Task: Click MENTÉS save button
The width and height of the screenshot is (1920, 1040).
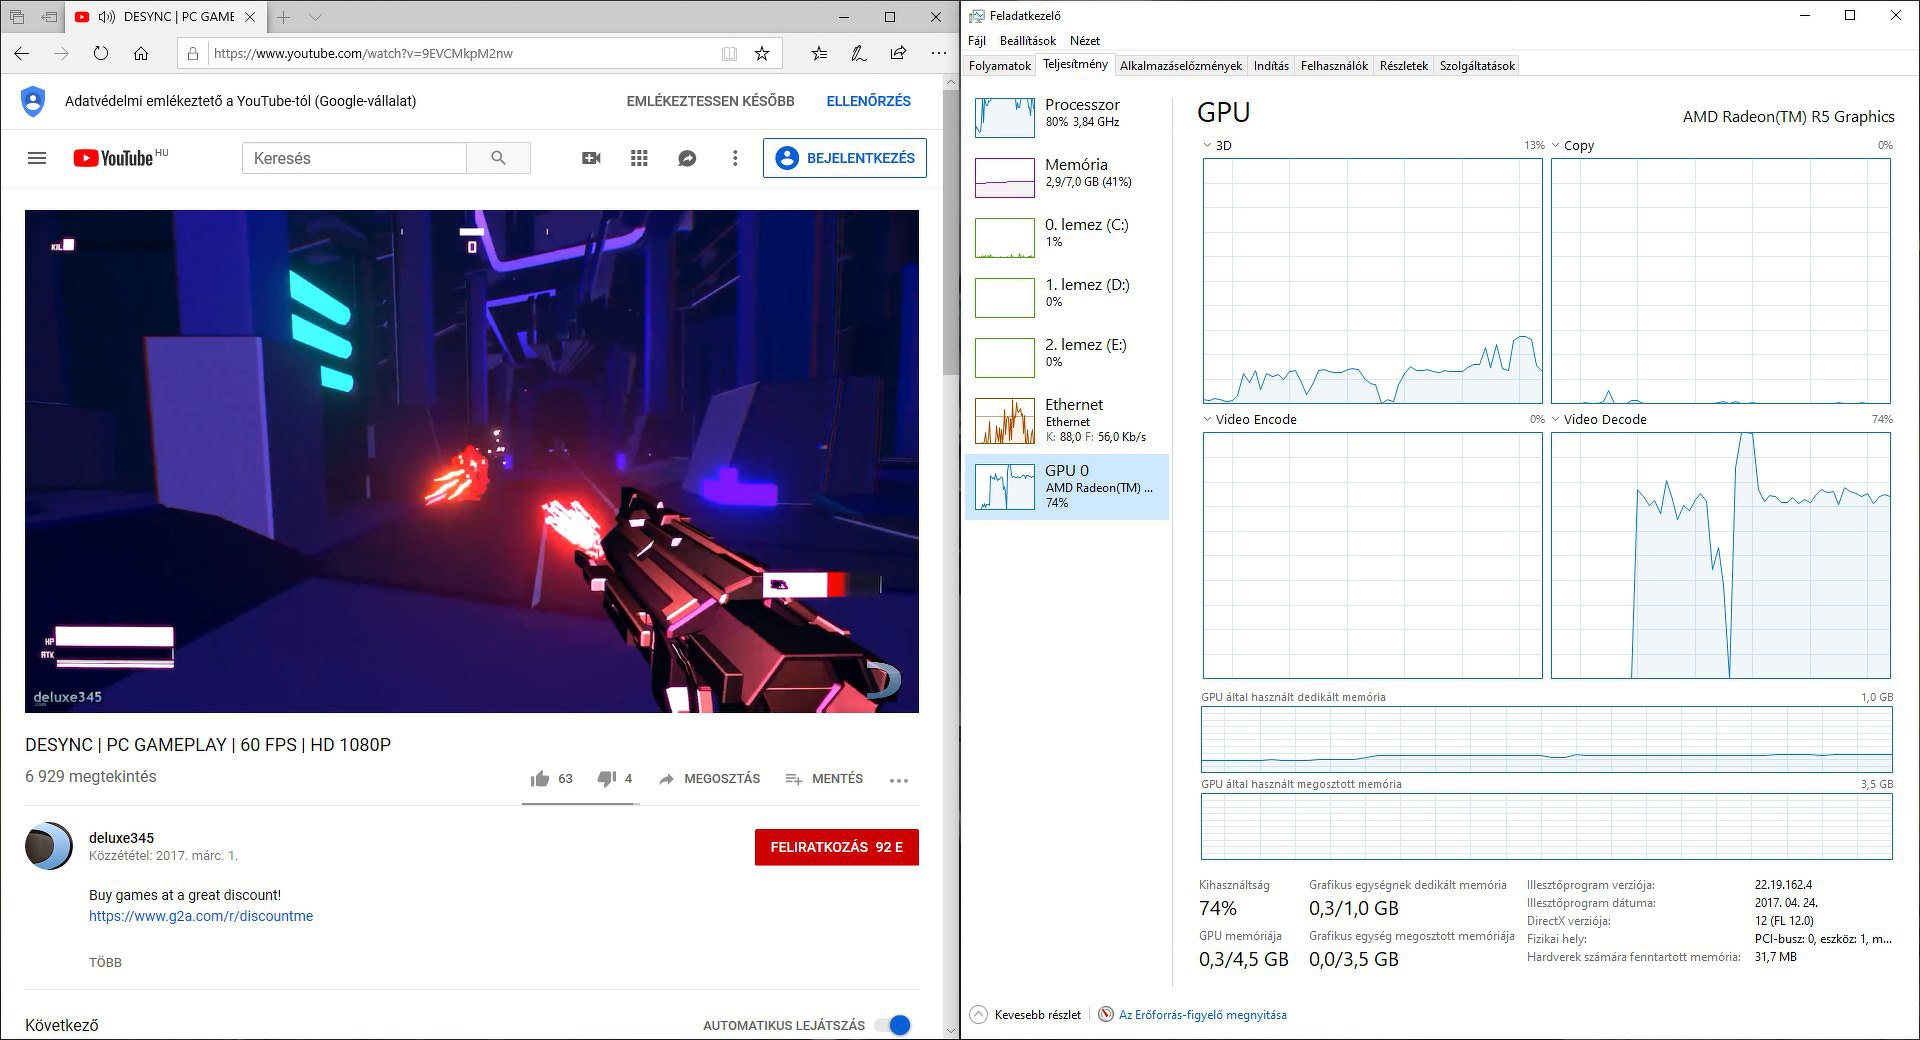Action: pos(825,779)
